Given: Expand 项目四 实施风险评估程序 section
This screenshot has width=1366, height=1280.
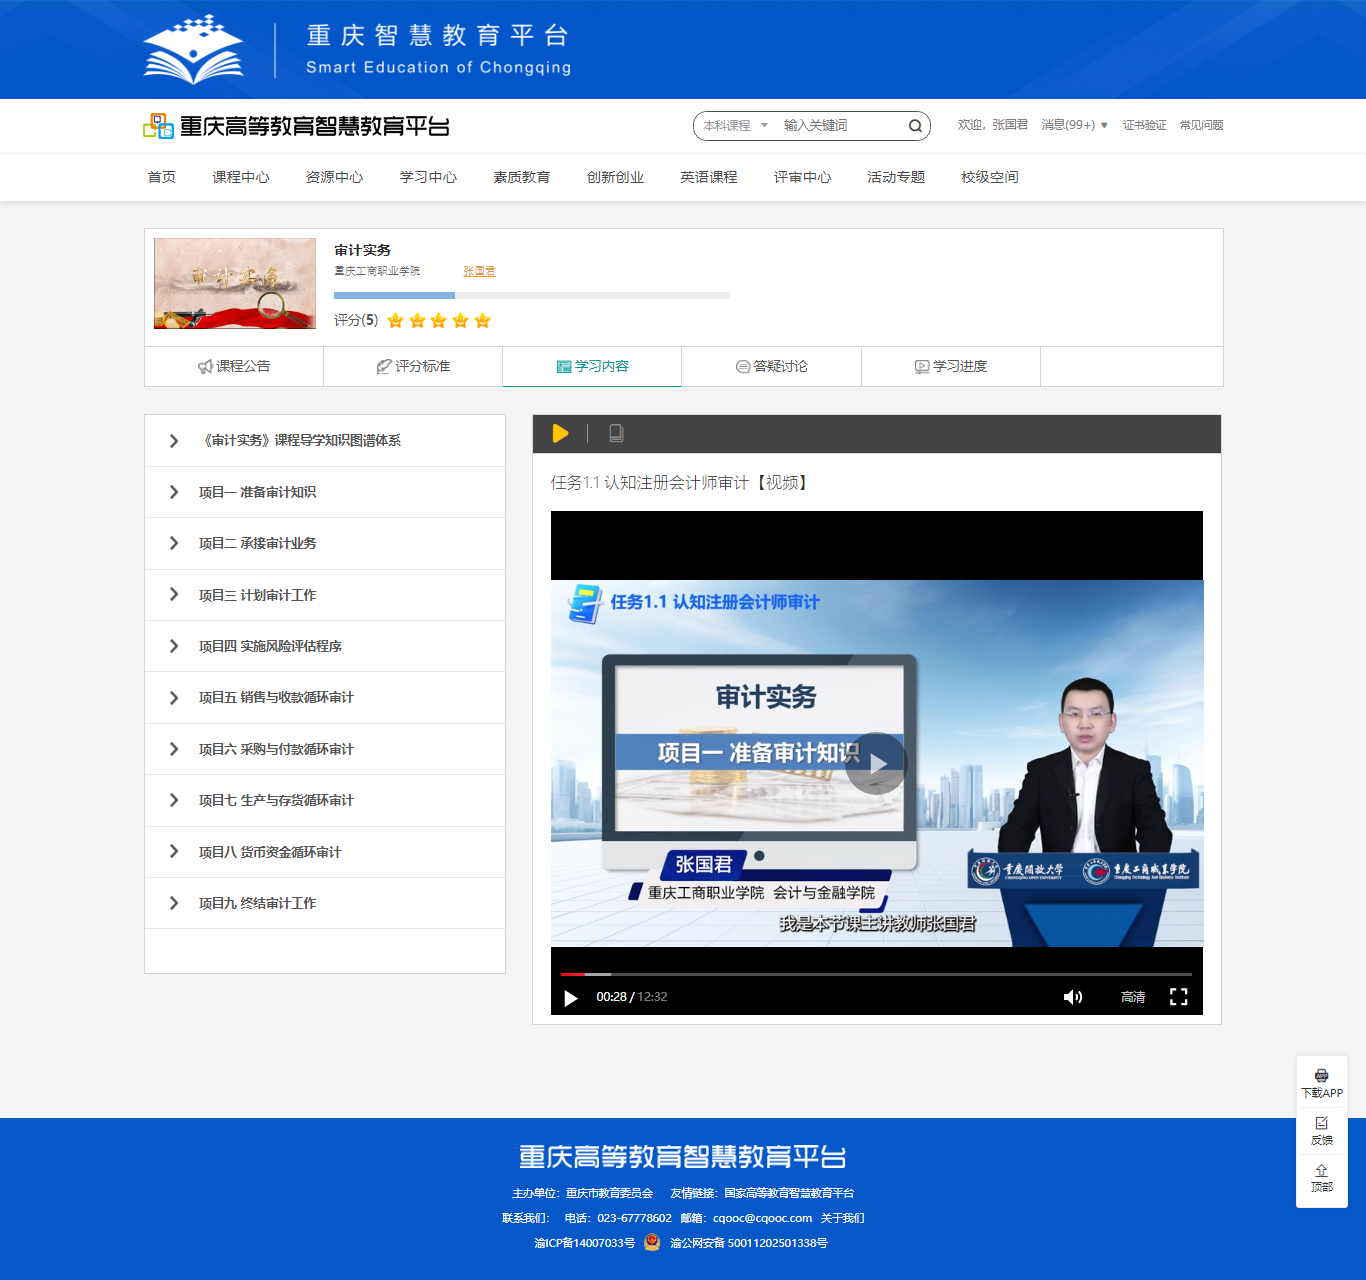Looking at the screenshot, I should [x=325, y=646].
